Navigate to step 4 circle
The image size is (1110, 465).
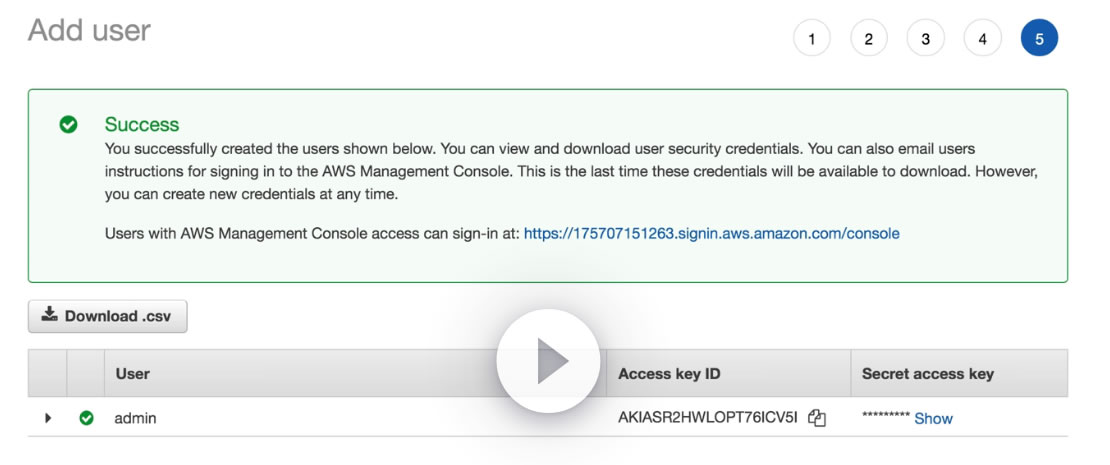click(983, 39)
